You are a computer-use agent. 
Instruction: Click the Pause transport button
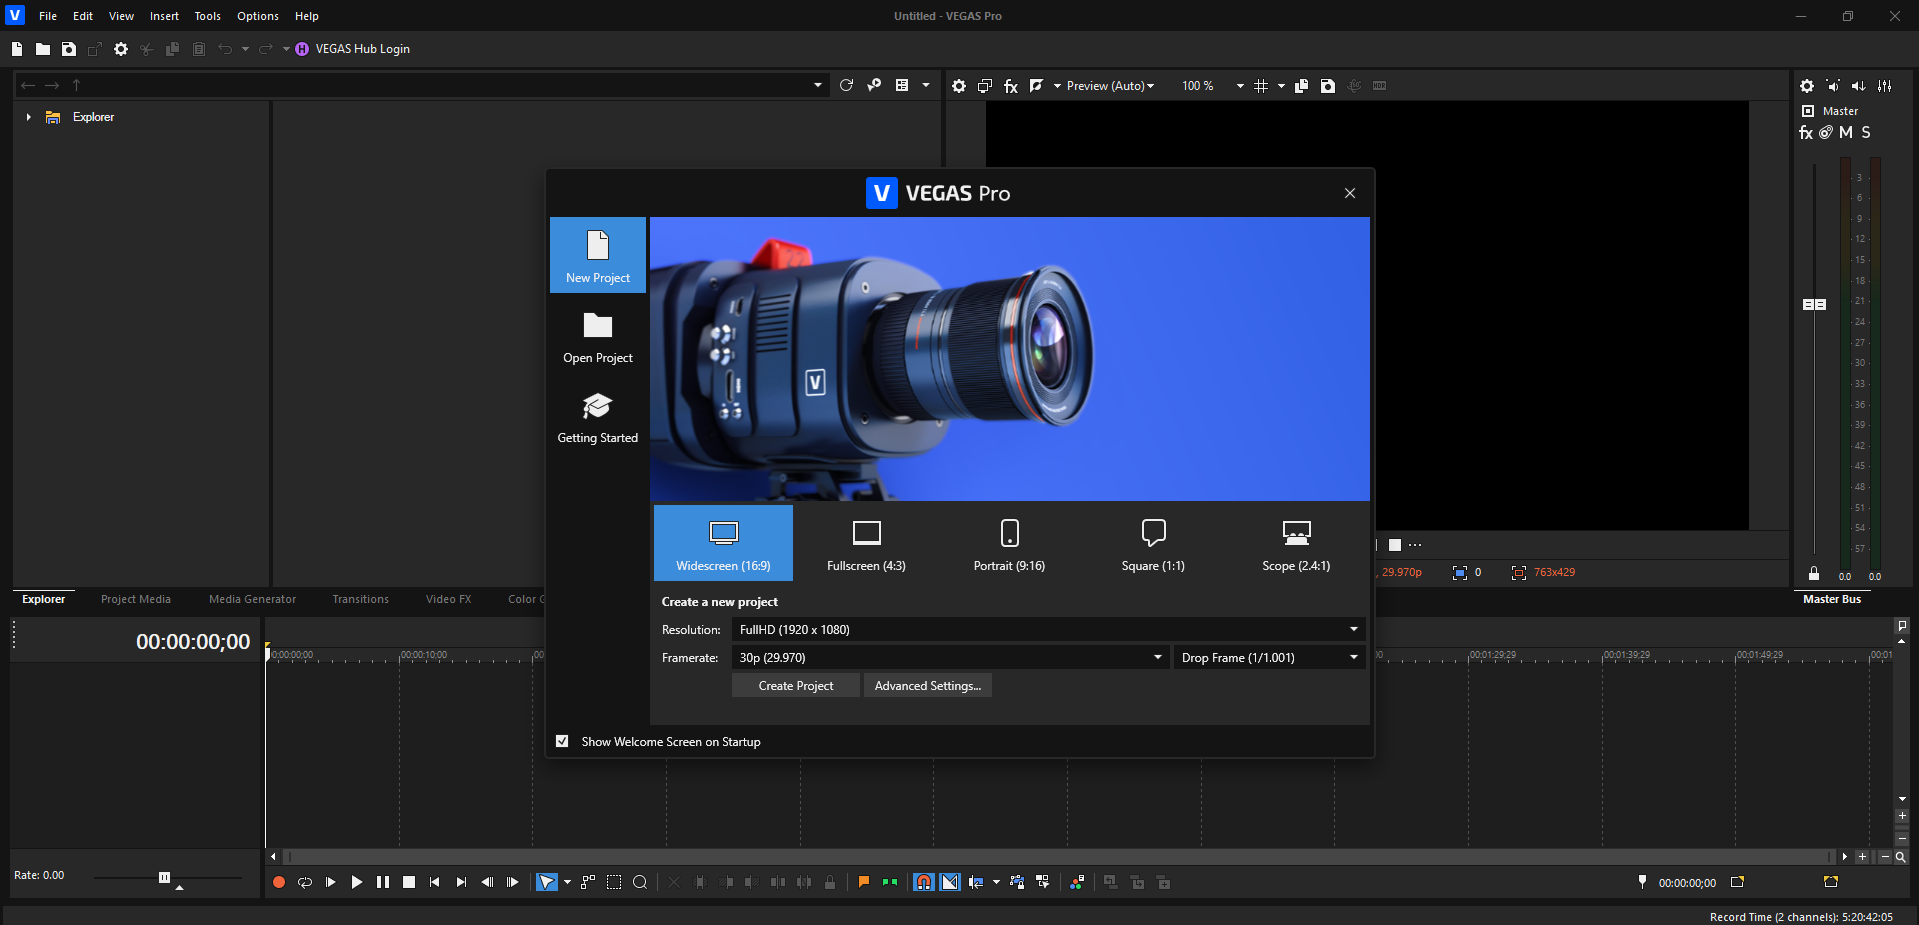click(383, 882)
